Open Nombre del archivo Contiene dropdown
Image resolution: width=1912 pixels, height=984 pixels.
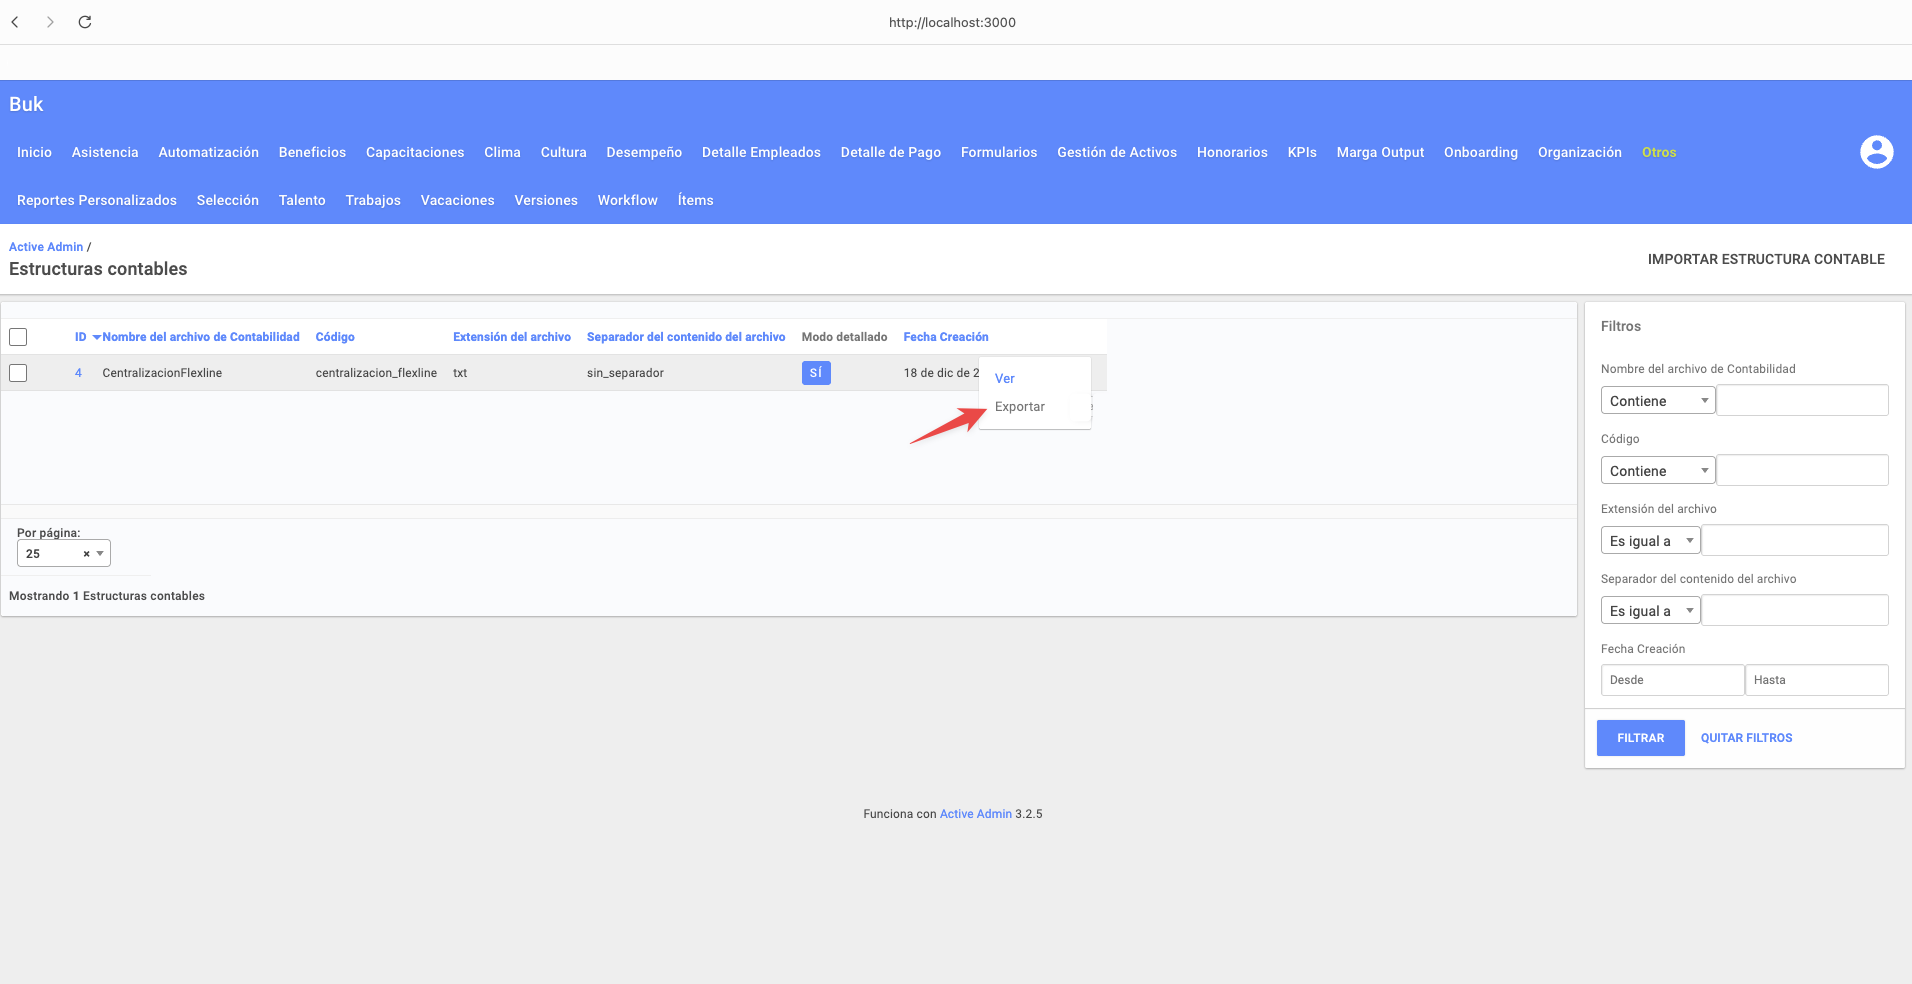click(1657, 401)
